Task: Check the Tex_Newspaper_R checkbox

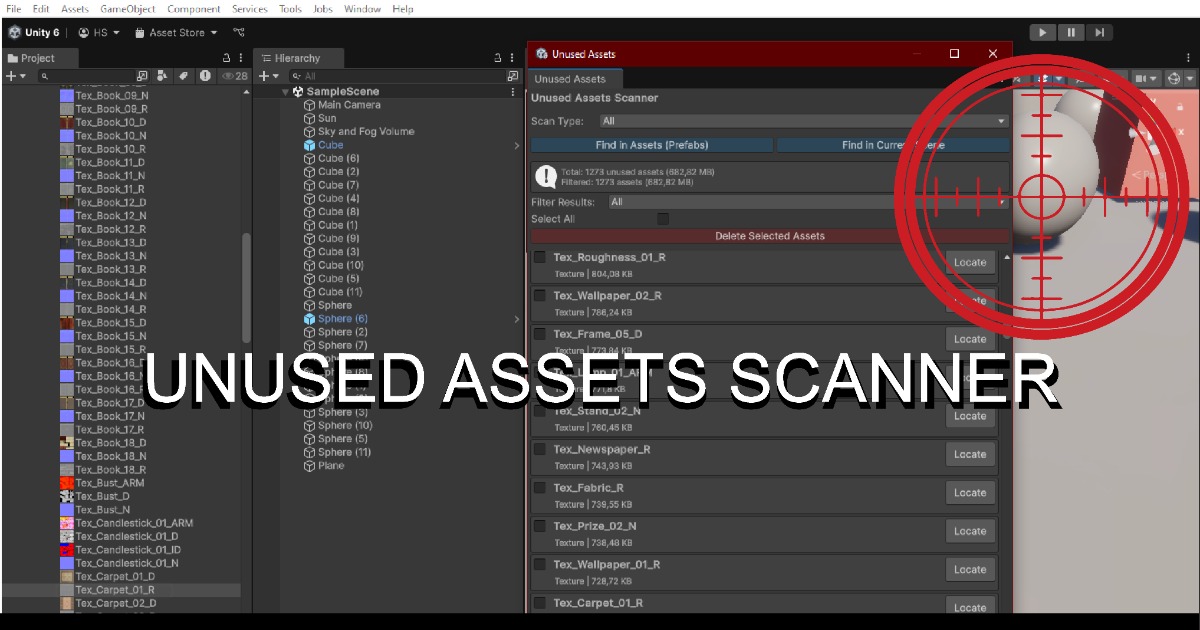Action: [540, 449]
